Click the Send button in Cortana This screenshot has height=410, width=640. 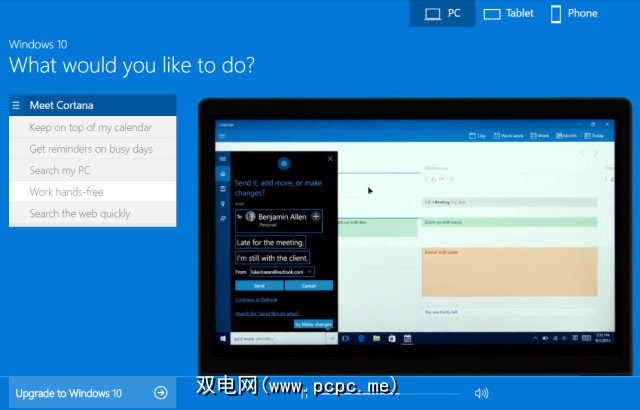click(x=259, y=286)
